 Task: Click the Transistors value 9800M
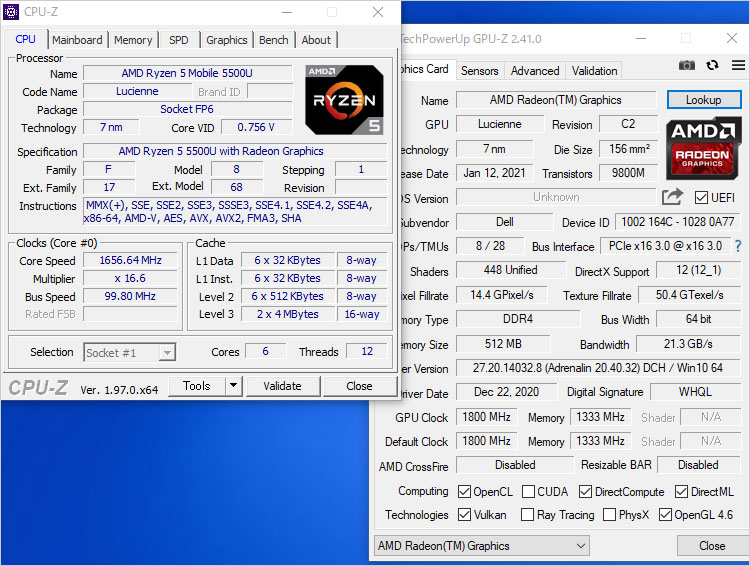pyautogui.click(x=629, y=173)
